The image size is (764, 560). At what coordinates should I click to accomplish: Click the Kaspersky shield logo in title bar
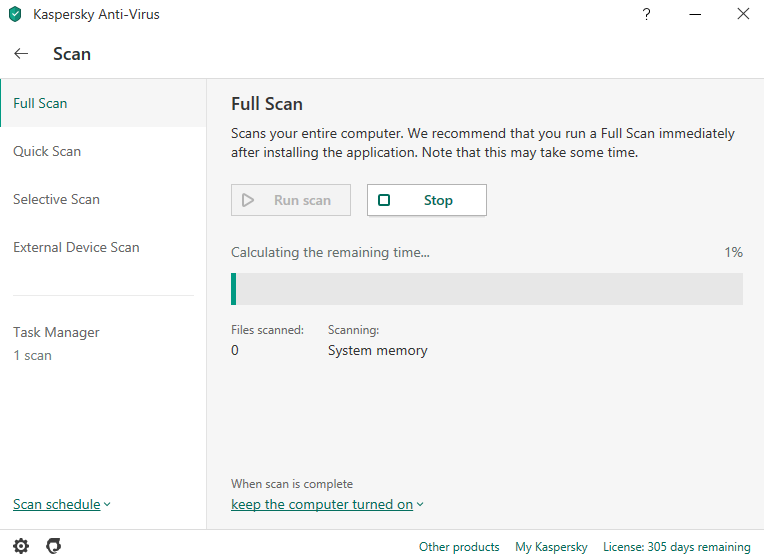coord(15,15)
